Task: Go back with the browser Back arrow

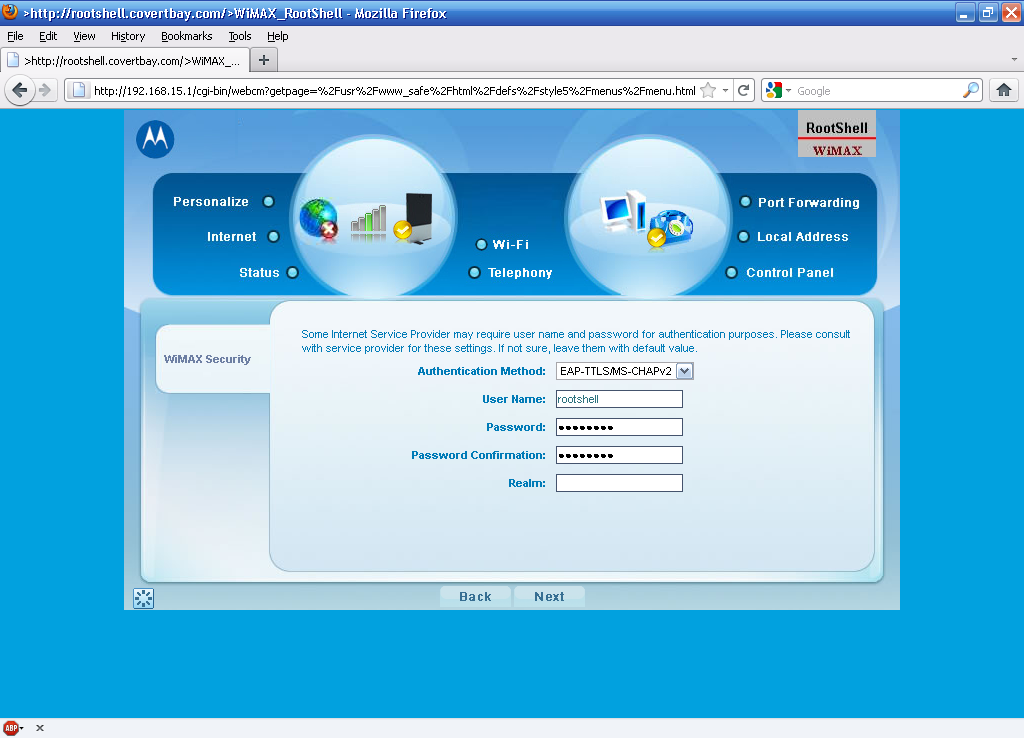Action: [20, 90]
